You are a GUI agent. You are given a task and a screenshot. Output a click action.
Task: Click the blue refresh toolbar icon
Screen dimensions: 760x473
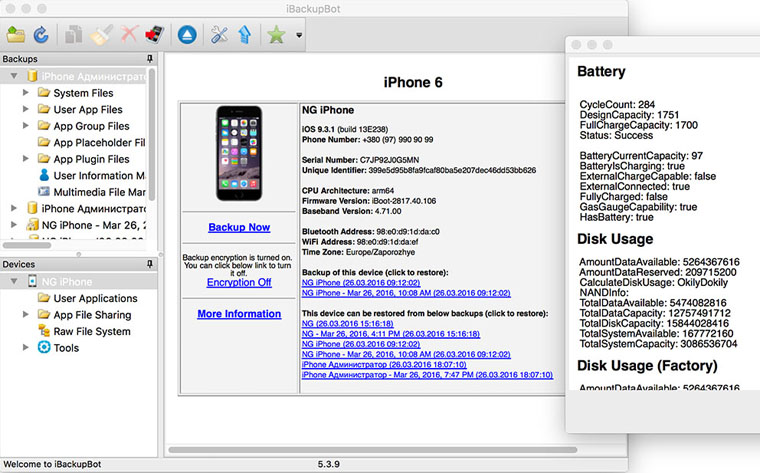coord(41,35)
